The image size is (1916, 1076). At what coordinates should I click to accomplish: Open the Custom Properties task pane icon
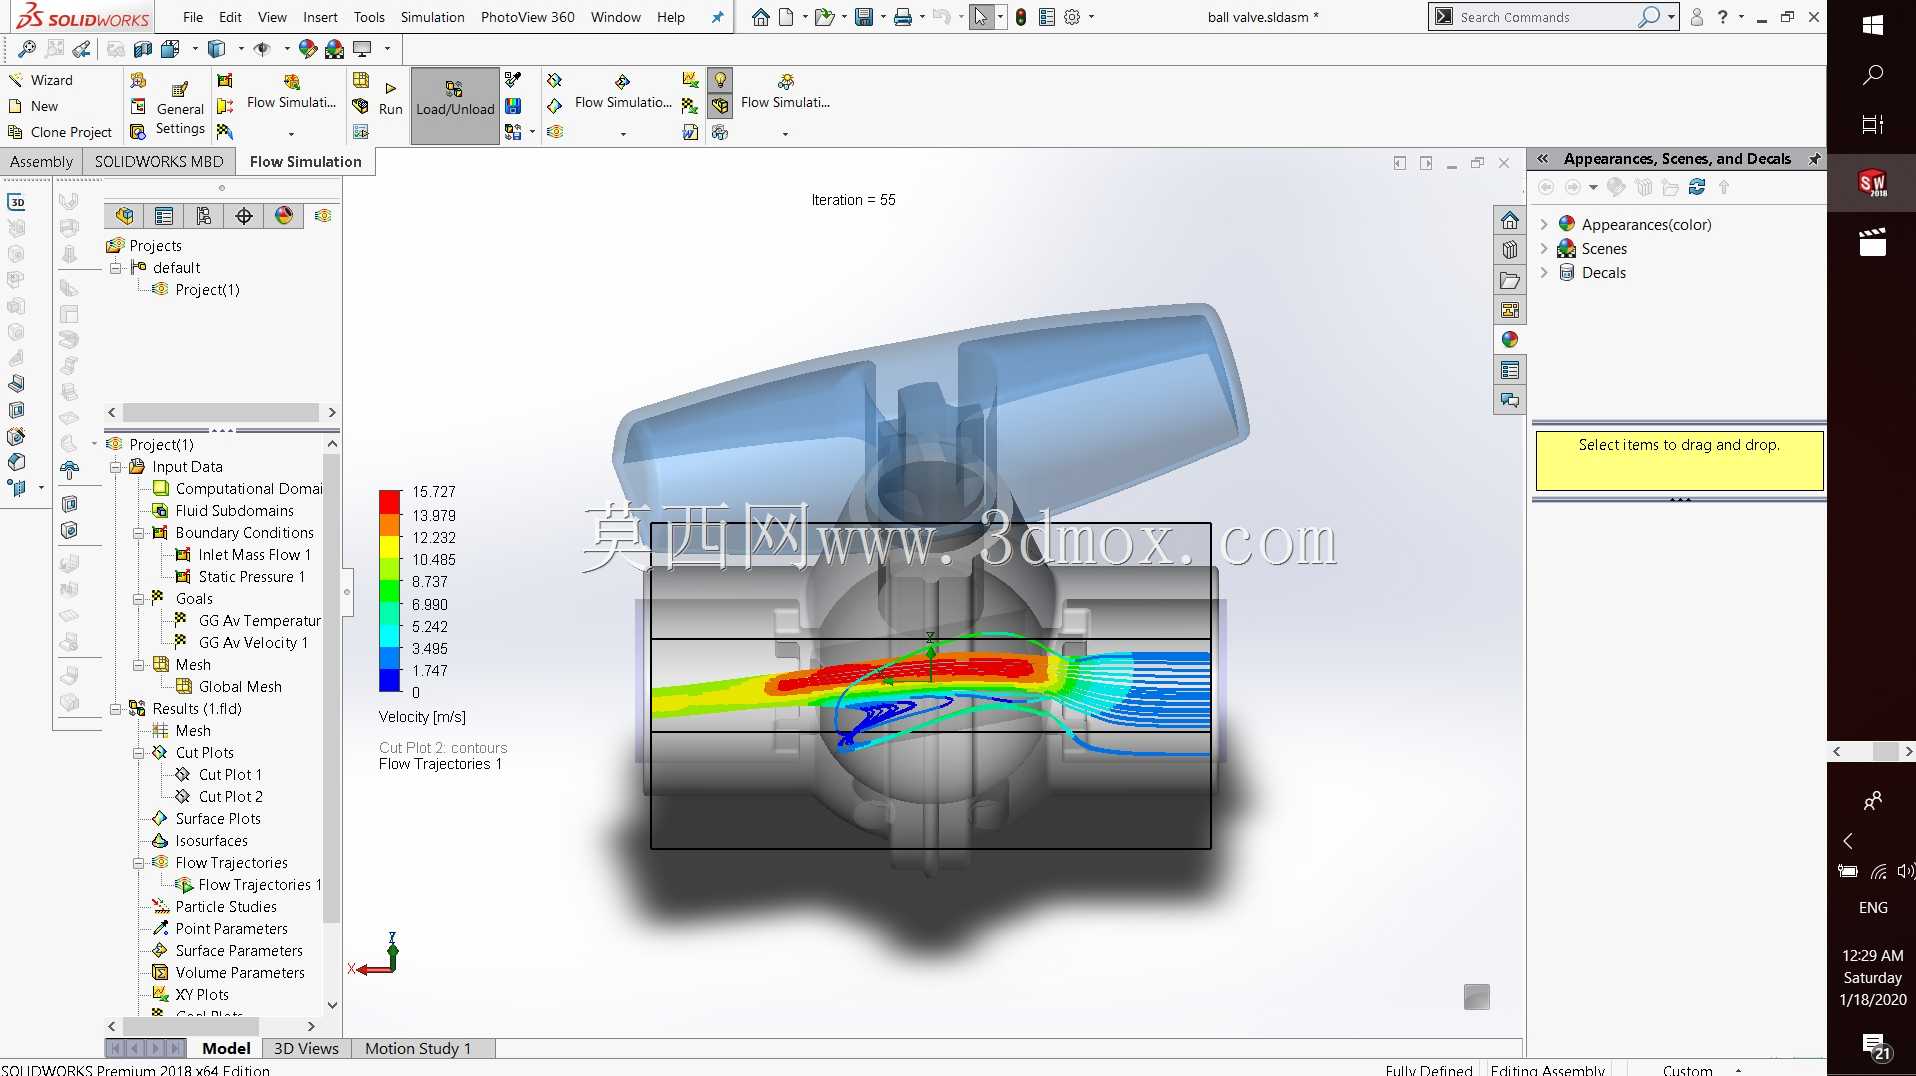point(1510,370)
